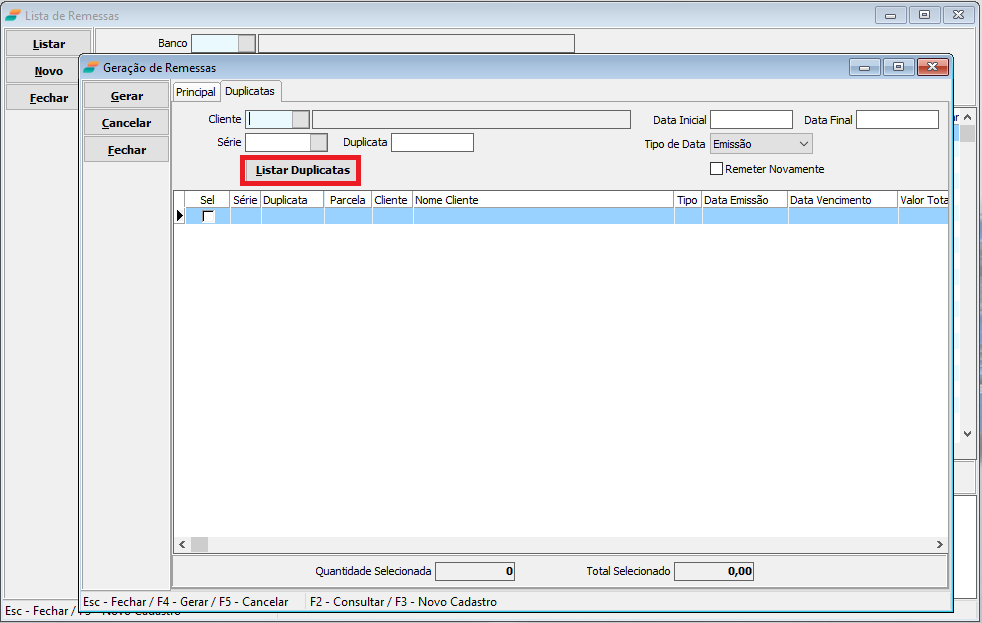Switch to the Principal tab

[x=195, y=92]
